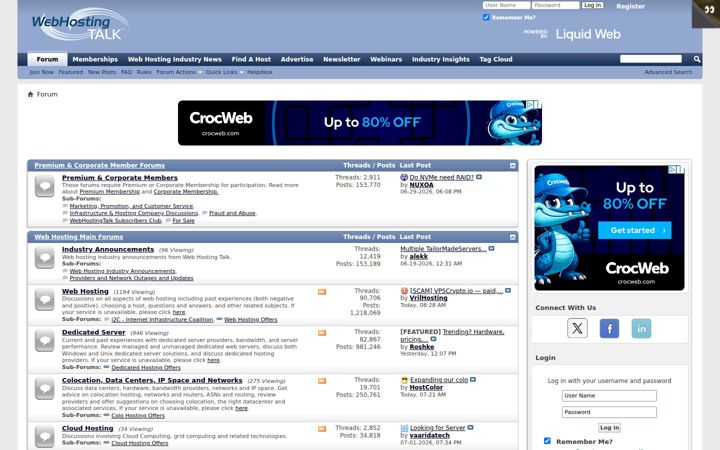Click the AdChoices icon on the top CrocWeb banner
The width and height of the screenshot is (720, 450).
point(529,105)
